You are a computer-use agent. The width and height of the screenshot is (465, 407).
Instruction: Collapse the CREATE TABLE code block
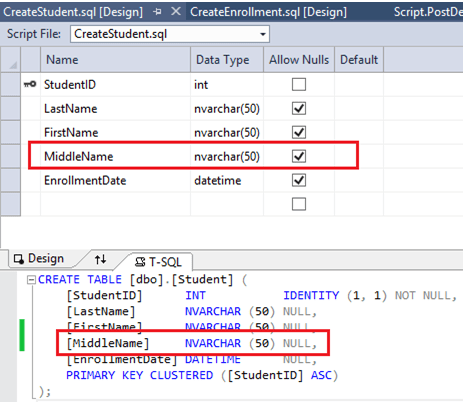[31, 280]
